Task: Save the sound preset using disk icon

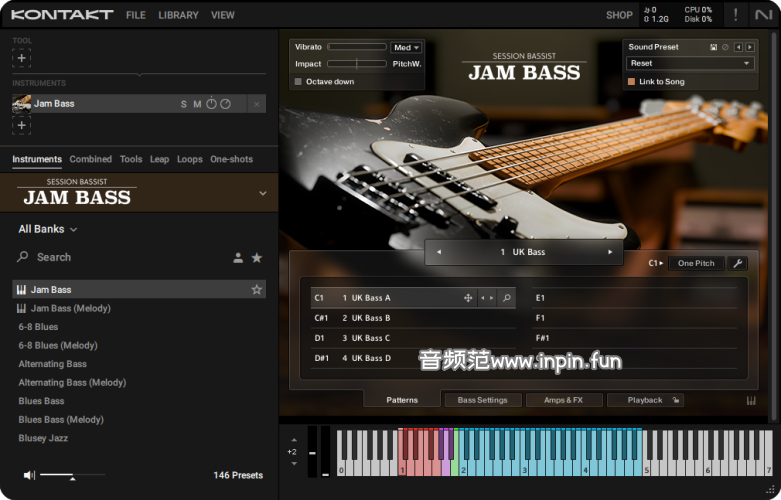Action: (x=714, y=47)
